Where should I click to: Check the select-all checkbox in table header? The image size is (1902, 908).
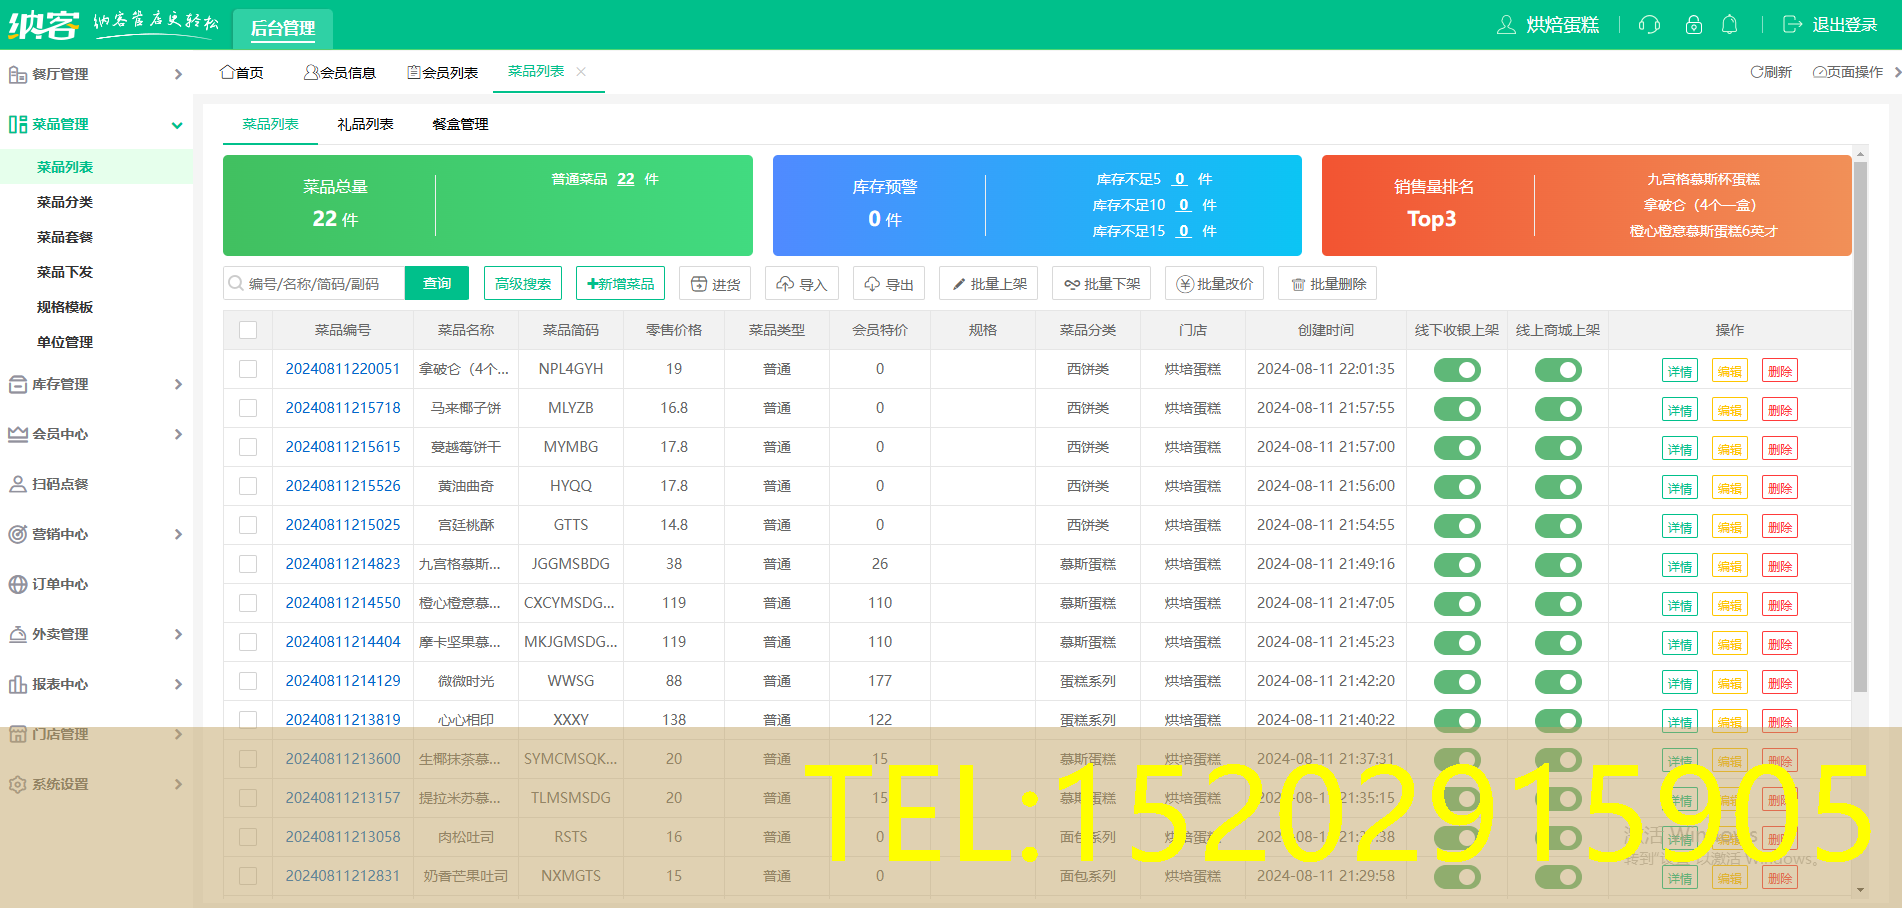(248, 329)
